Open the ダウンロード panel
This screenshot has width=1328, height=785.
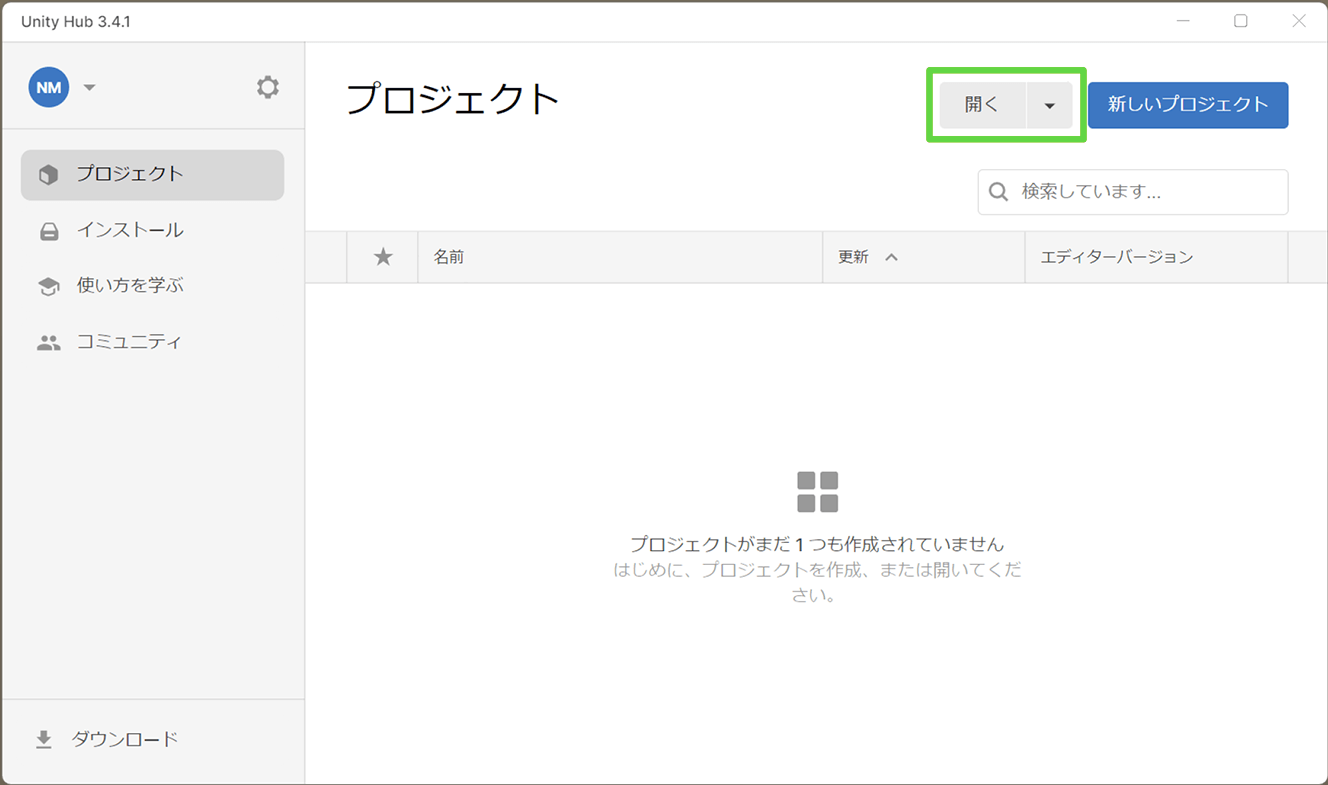tap(106, 740)
